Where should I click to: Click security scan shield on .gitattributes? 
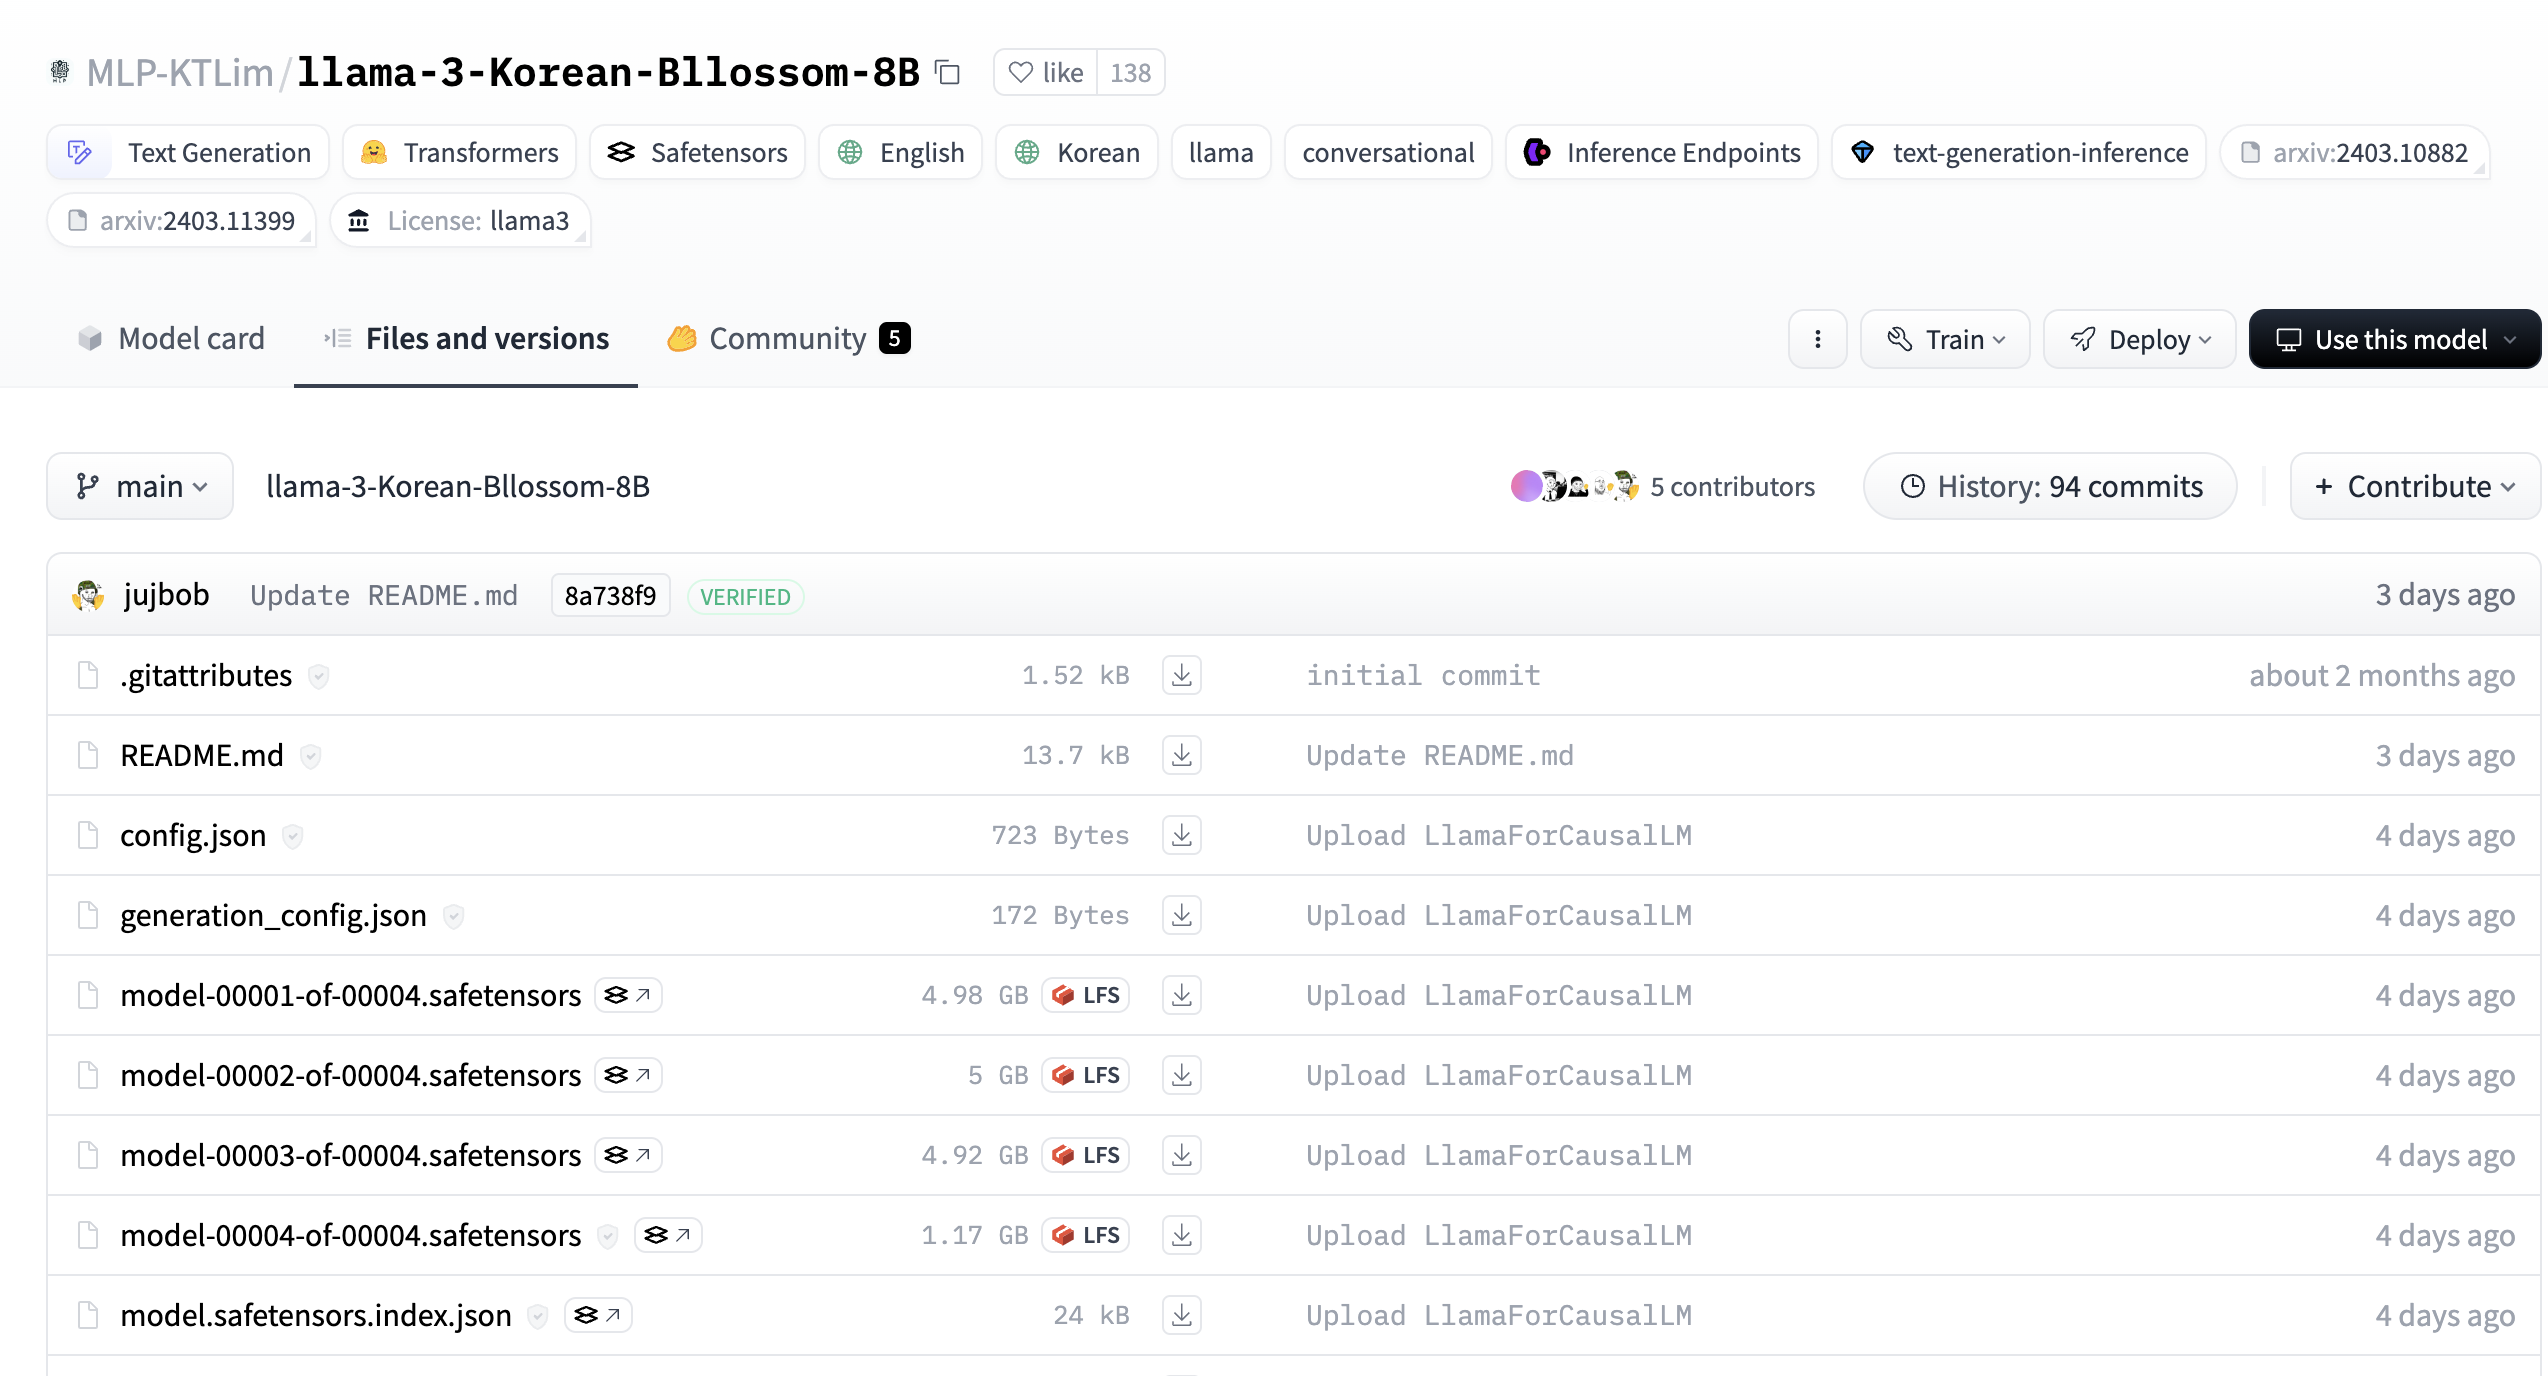tap(319, 677)
